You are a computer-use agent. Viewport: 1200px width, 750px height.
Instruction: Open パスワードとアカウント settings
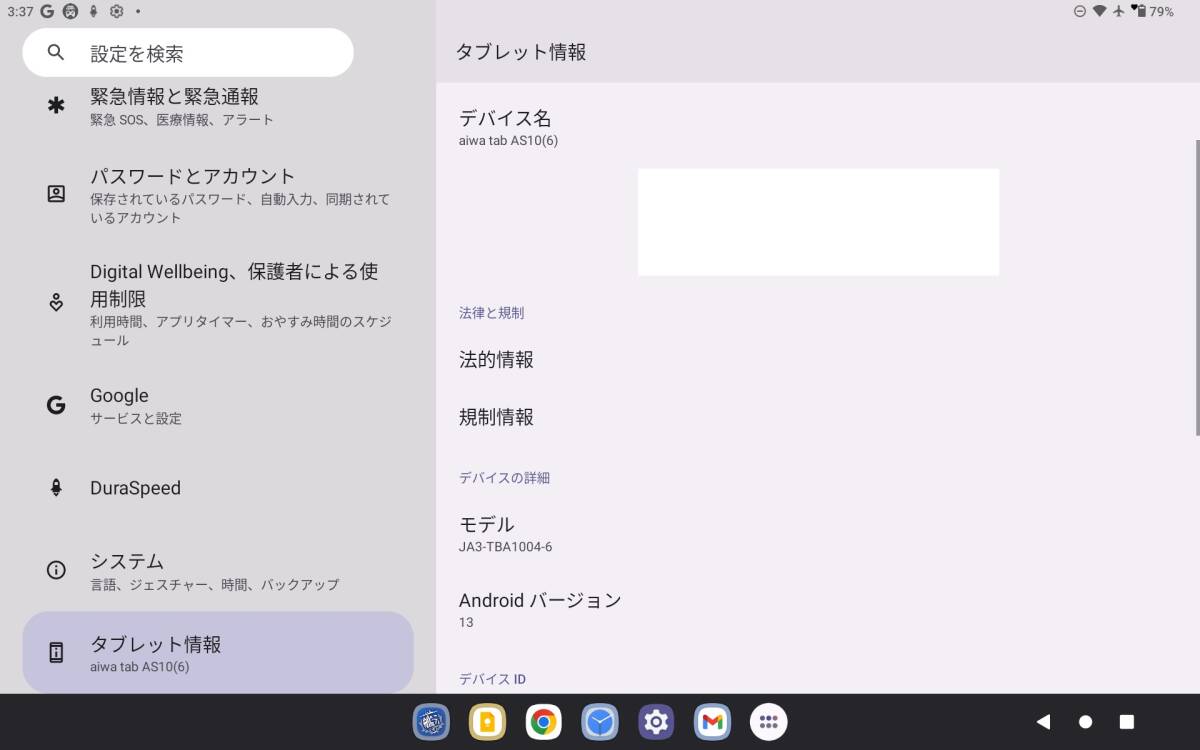point(218,195)
